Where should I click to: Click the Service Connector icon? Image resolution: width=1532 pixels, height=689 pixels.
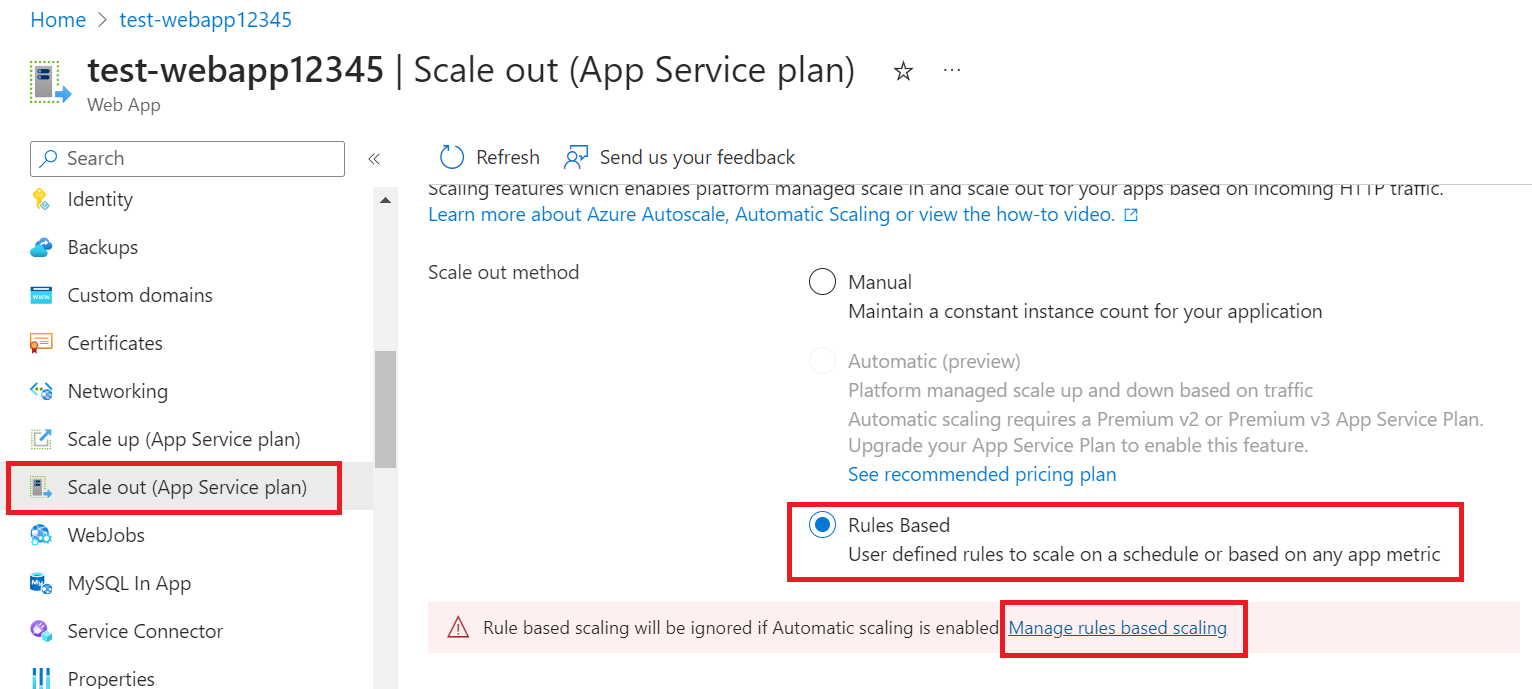pos(41,631)
